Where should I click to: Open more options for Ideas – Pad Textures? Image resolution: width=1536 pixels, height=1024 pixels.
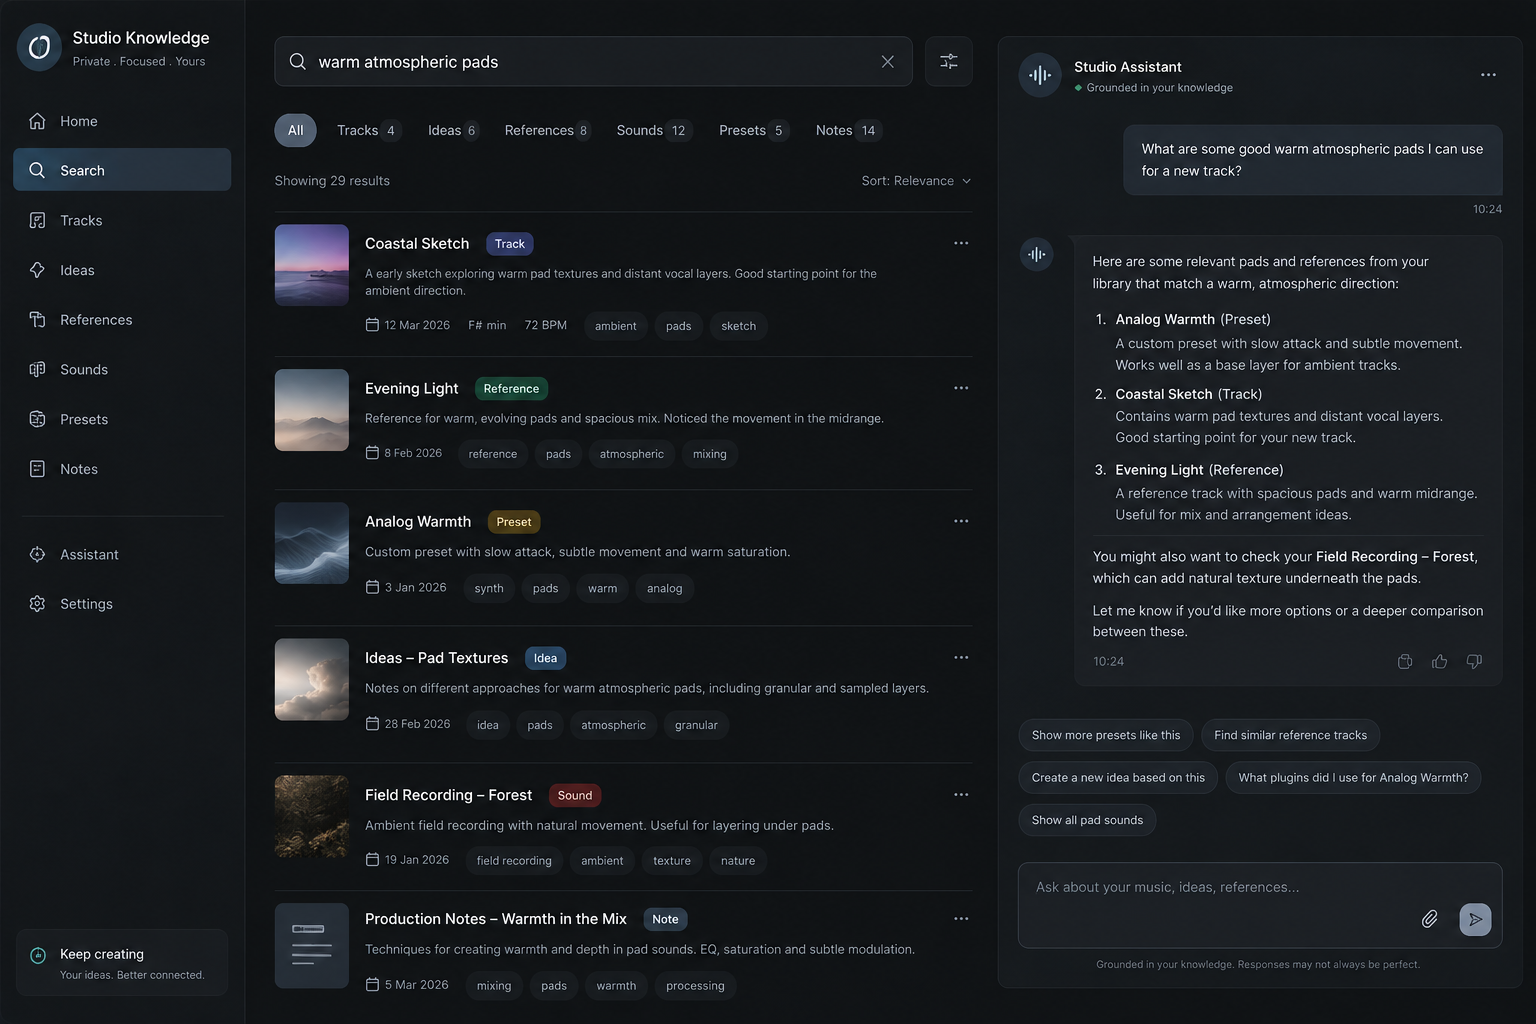961,657
